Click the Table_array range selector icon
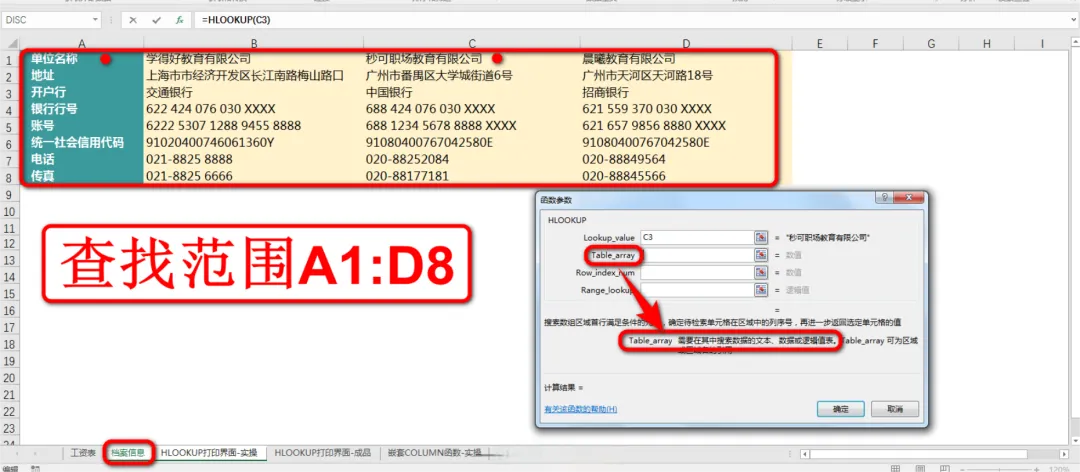The image size is (1080, 472). tap(761, 255)
